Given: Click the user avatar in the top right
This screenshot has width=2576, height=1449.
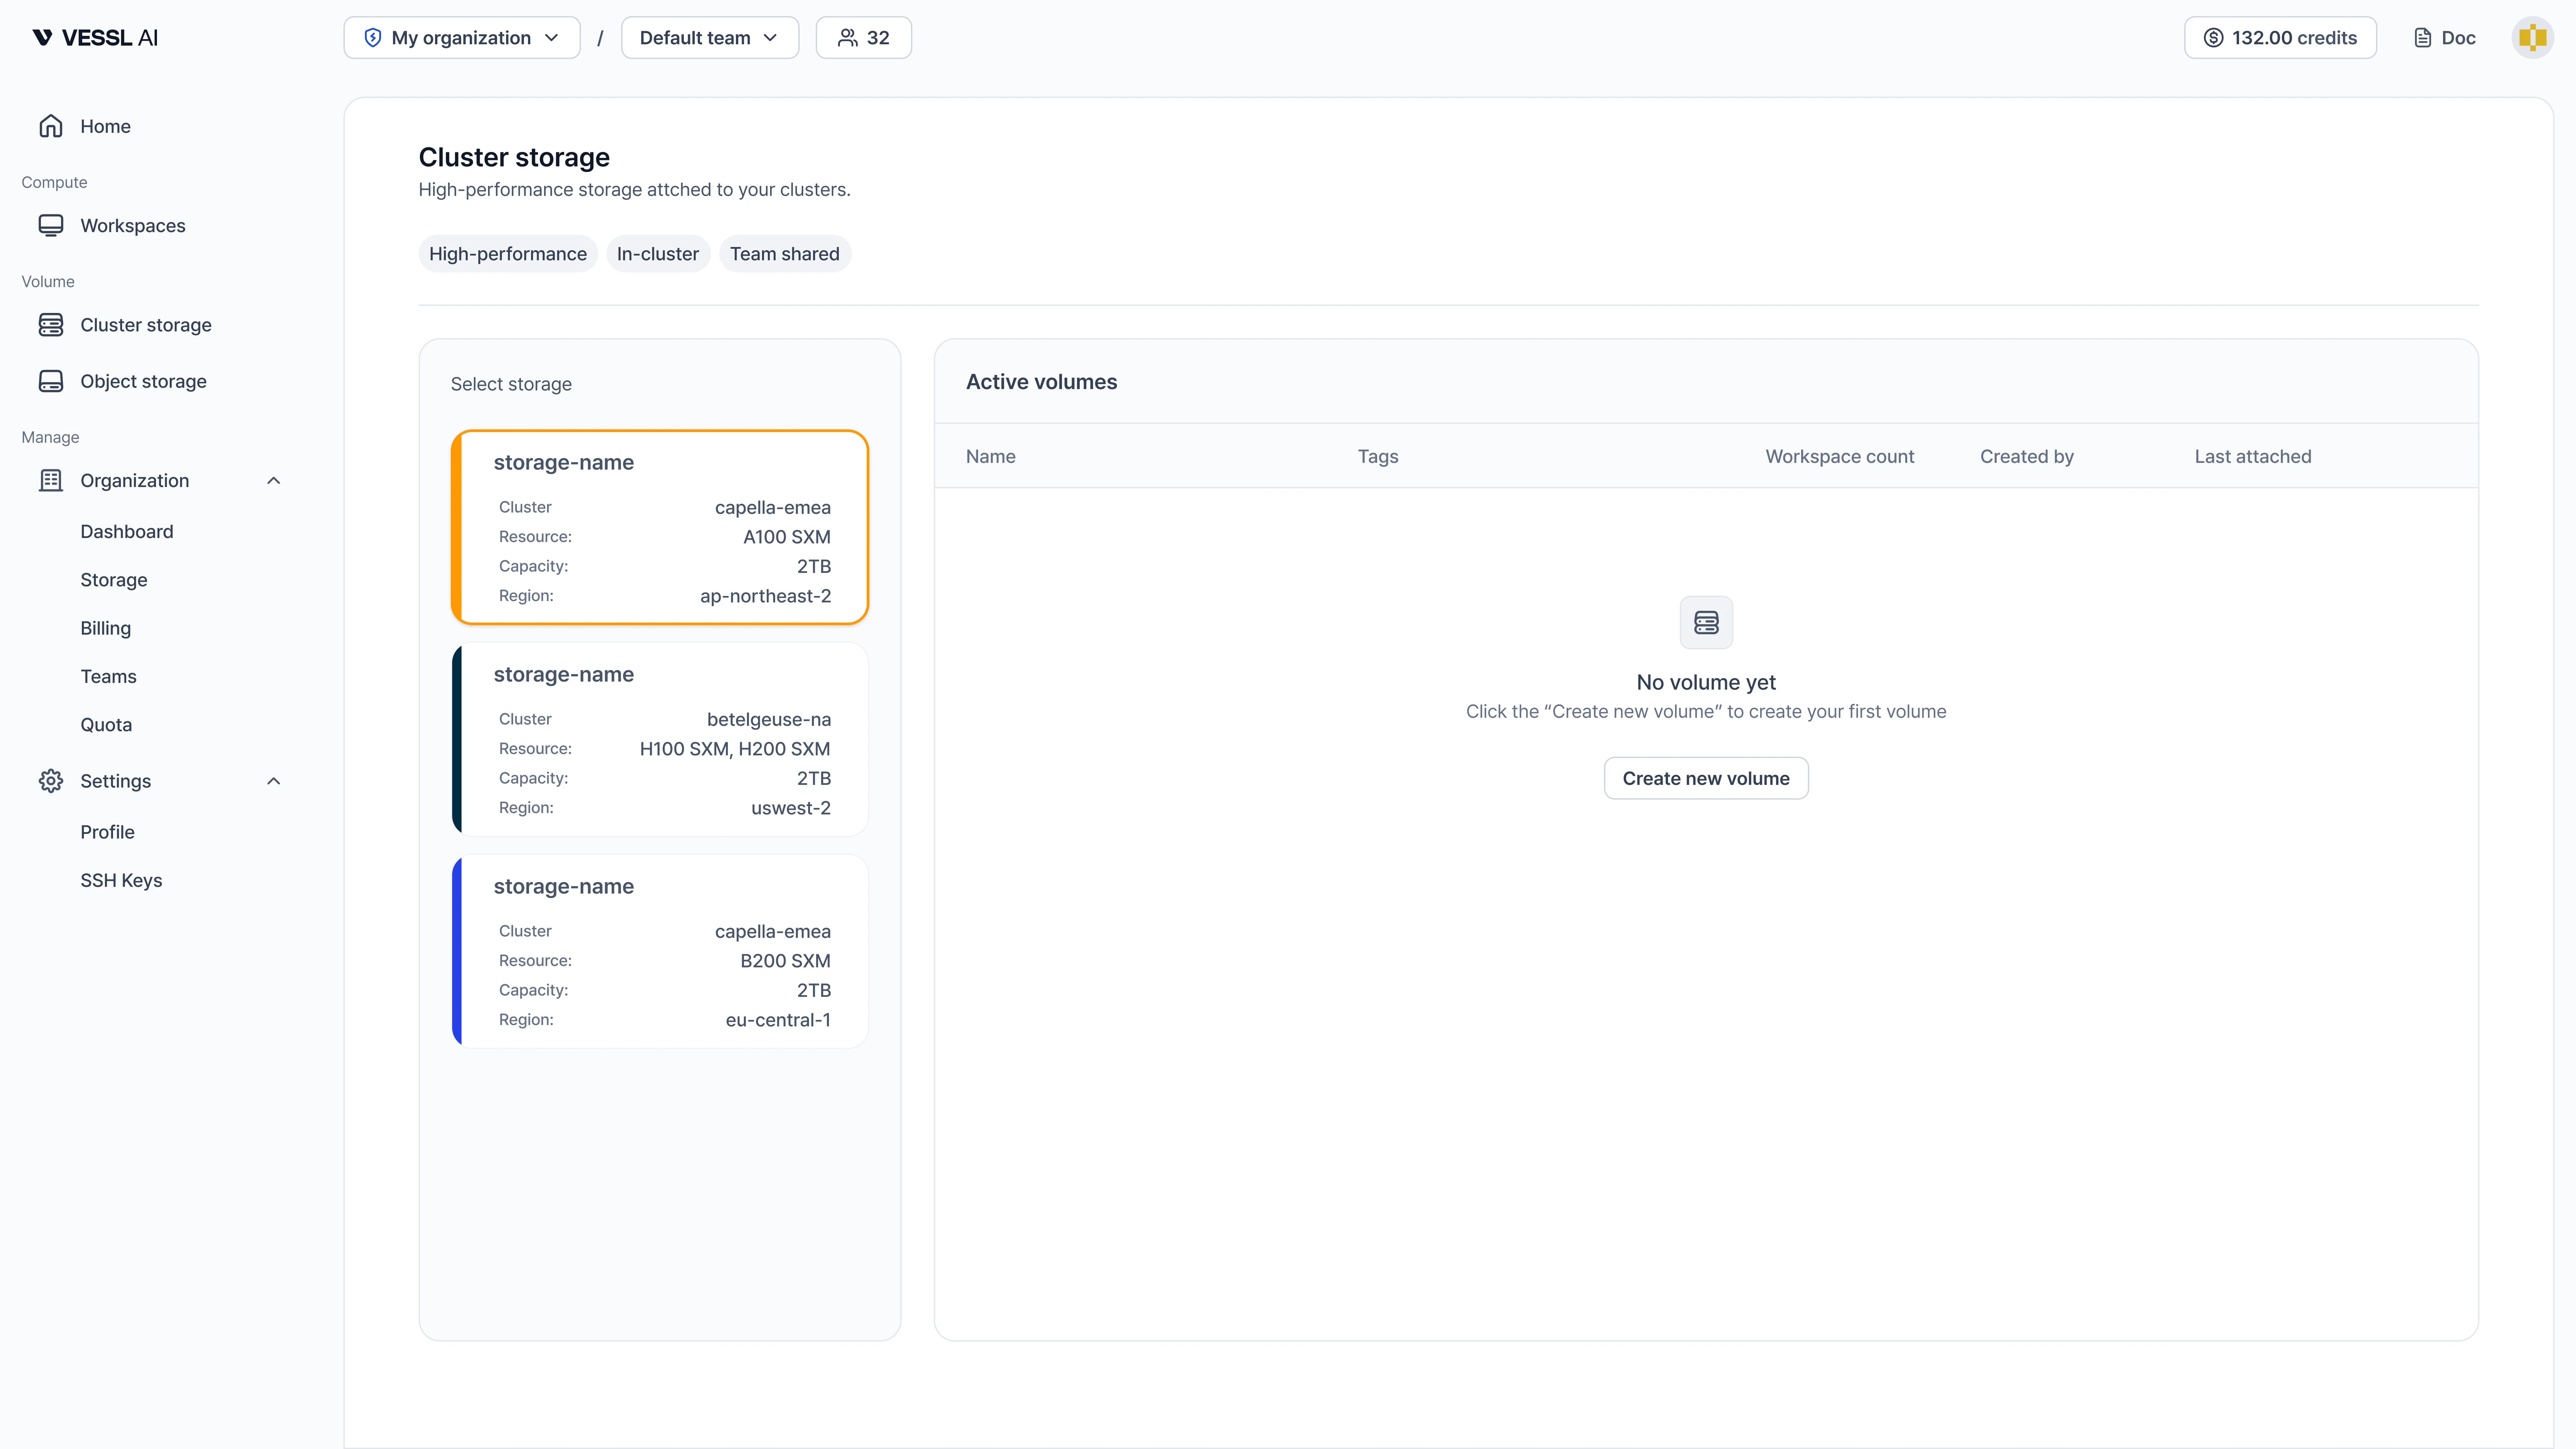Looking at the screenshot, I should (2532, 37).
